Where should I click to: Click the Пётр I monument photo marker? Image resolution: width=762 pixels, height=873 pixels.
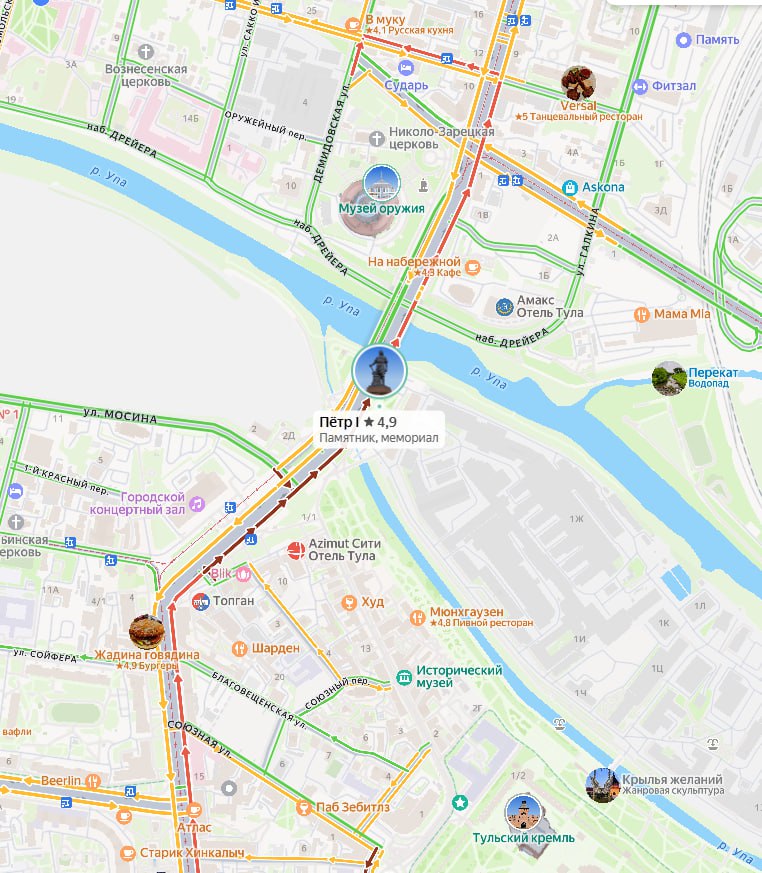380,371
